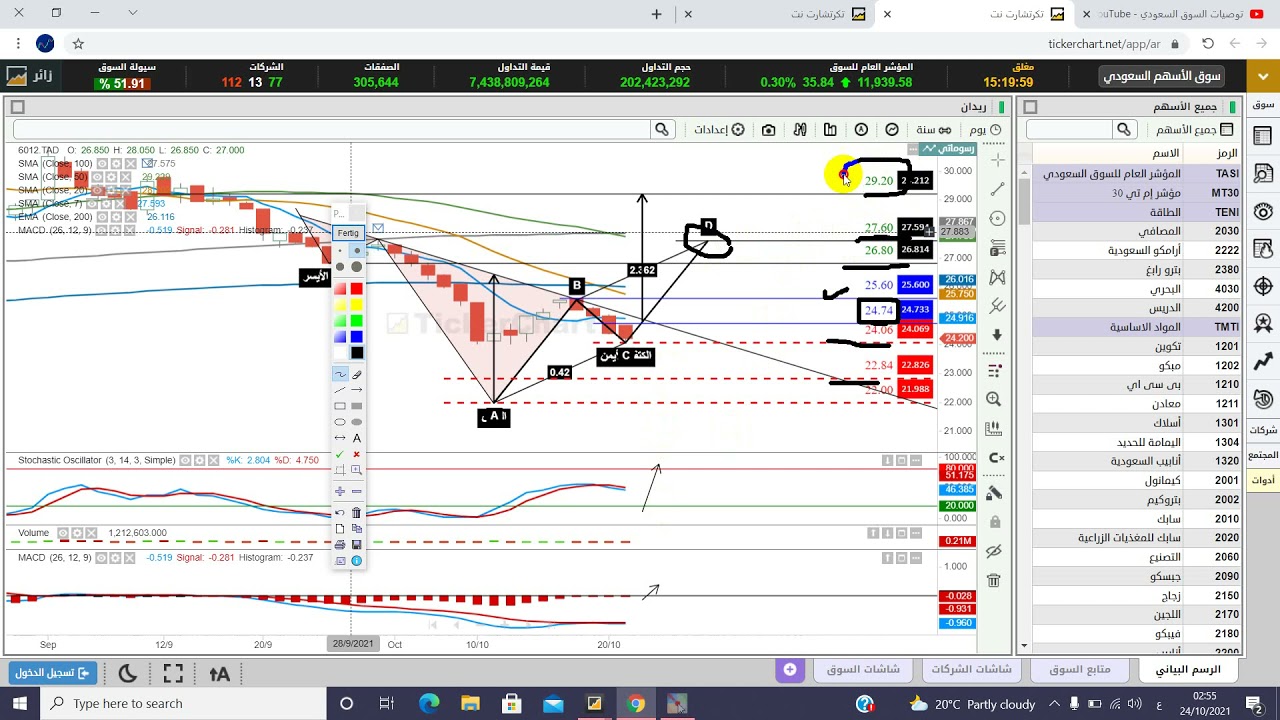Open the 'سوق' right sidebar tab
This screenshot has height=720, width=1280.
(x=1263, y=104)
